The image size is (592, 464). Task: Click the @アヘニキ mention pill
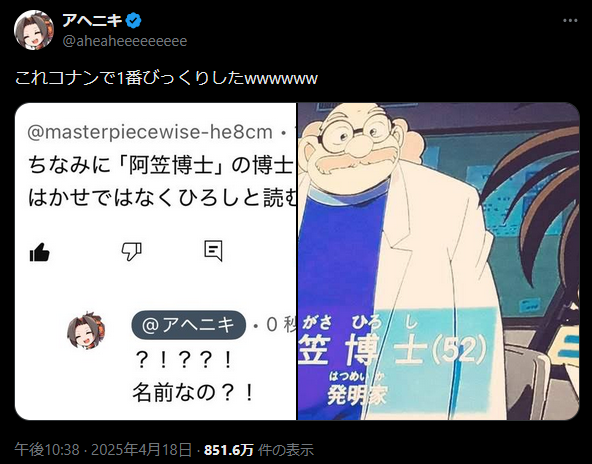point(188,325)
